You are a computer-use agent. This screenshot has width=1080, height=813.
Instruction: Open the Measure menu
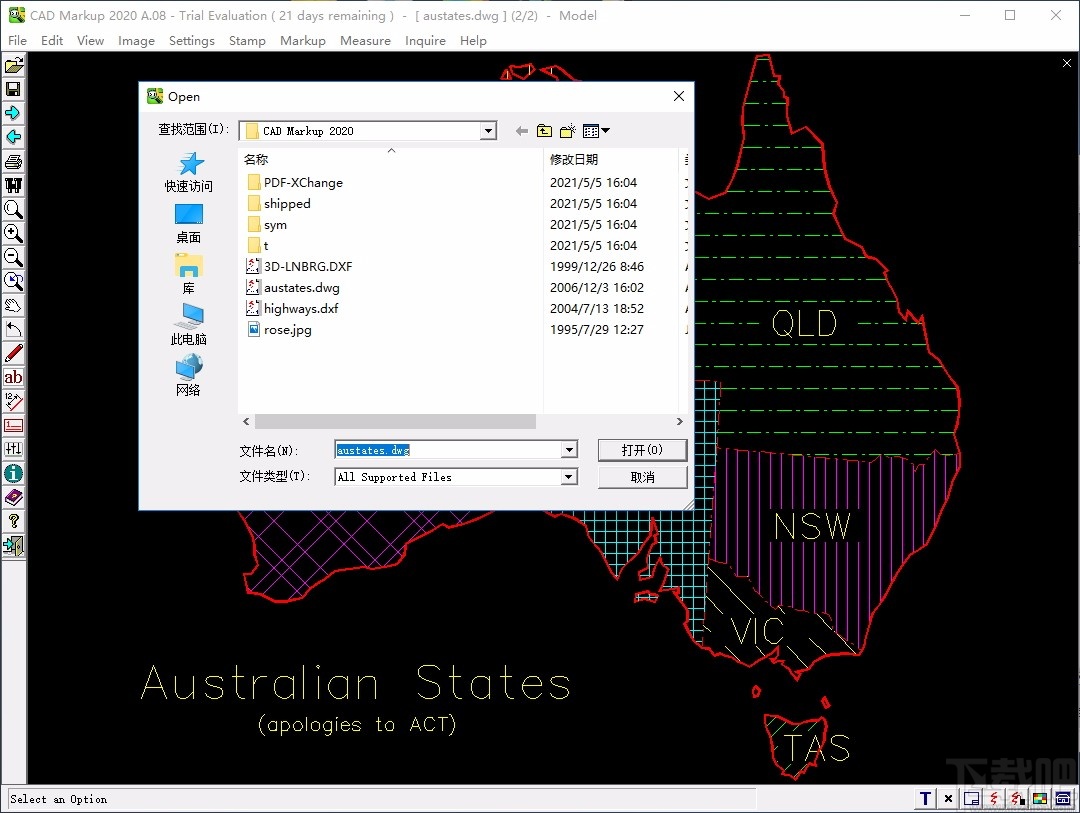(x=365, y=41)
